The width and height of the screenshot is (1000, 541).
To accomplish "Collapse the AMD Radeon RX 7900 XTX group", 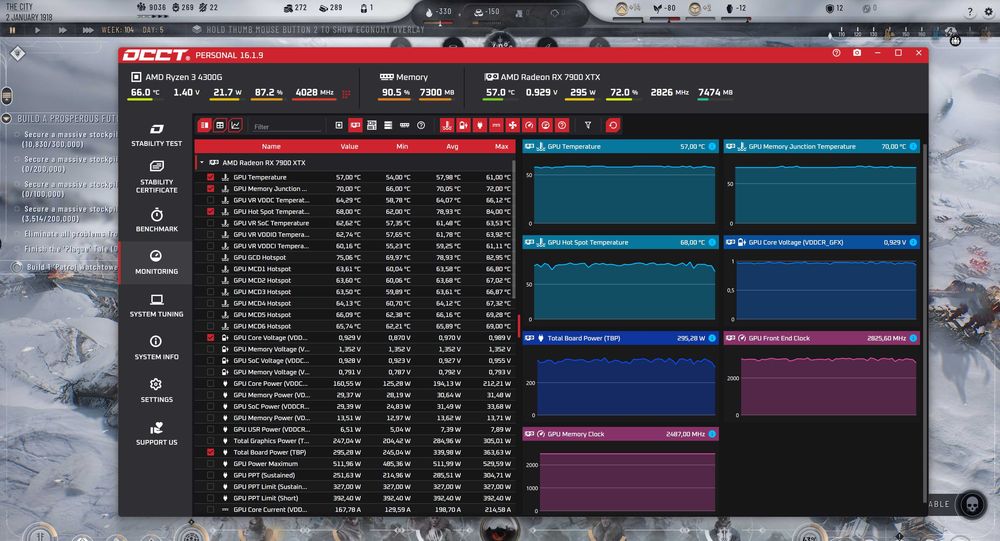I will point(202,163).
